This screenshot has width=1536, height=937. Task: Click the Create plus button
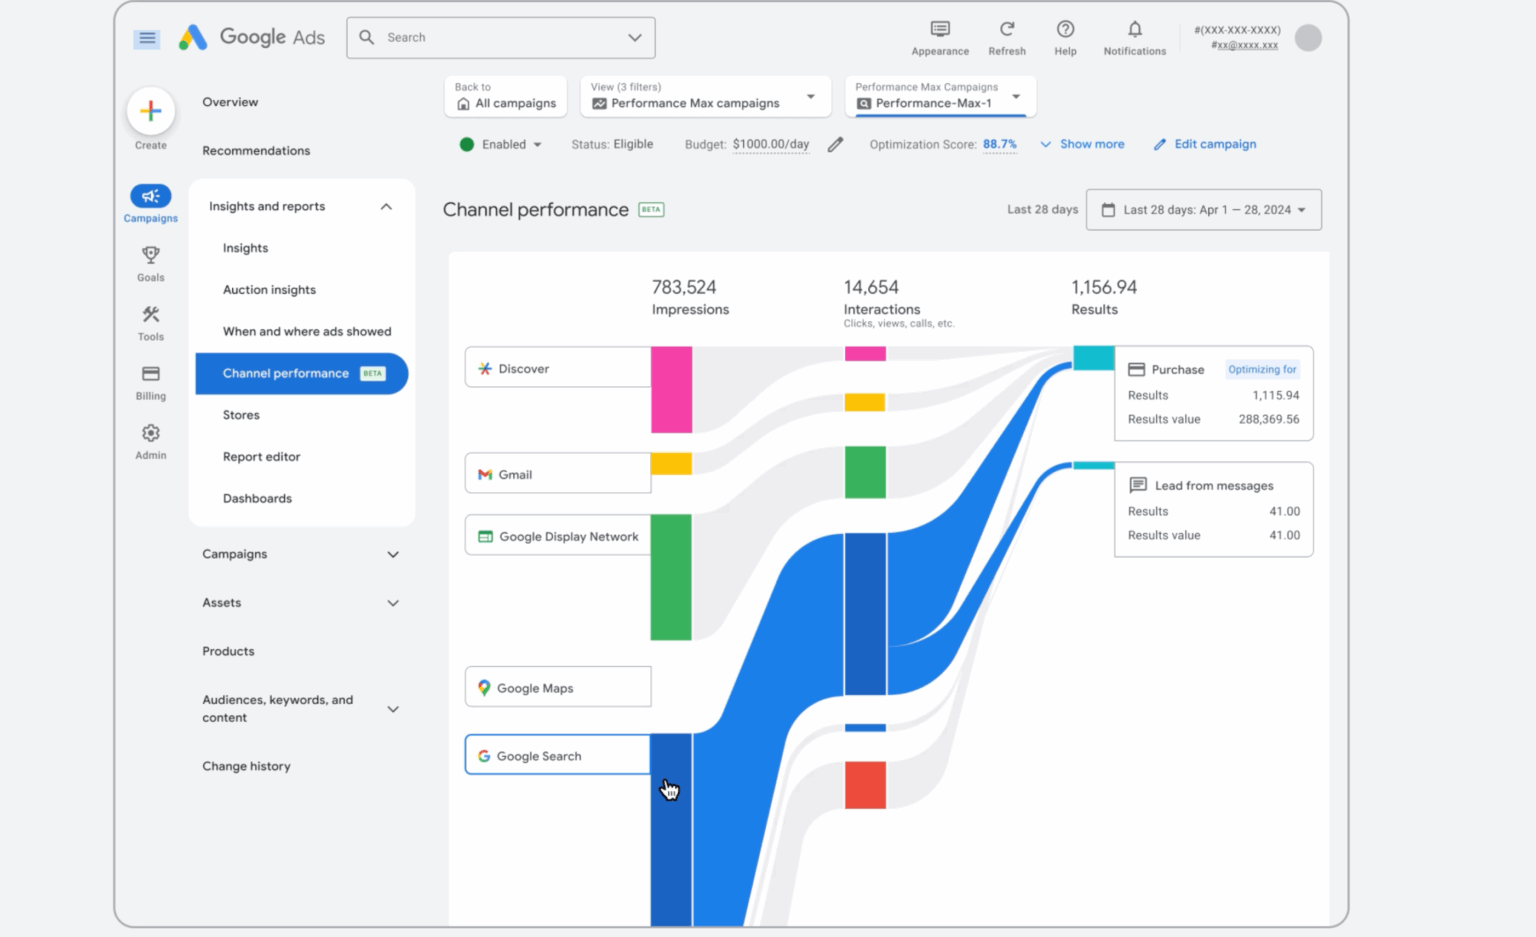click(151, 111)
